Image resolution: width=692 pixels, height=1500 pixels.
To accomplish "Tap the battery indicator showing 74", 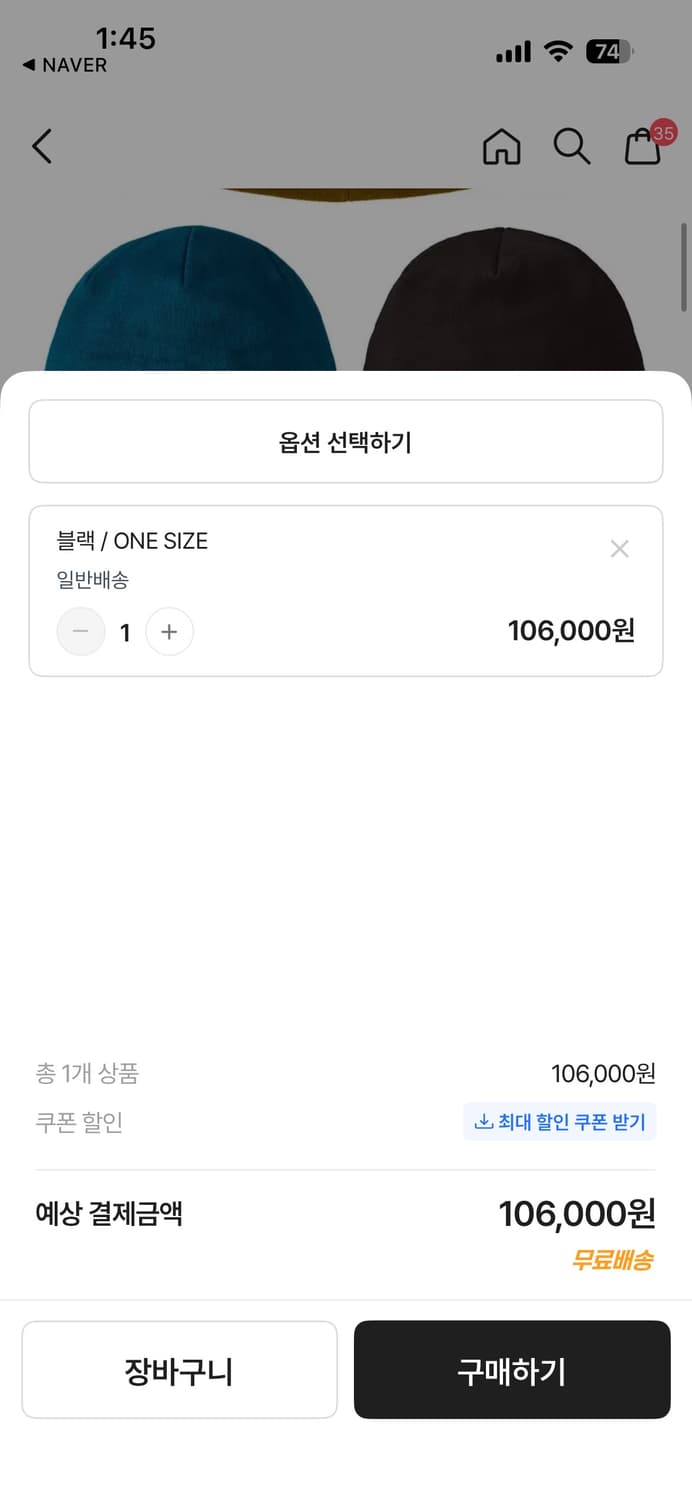I will click(x=612, y=52).
